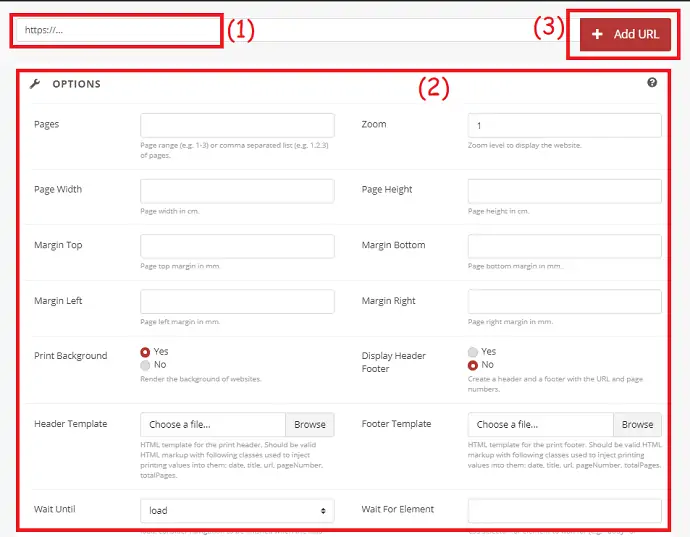Click the 'Render the background of websites.' hint
Screen dimensions: 690x537
tap(201, 379)
